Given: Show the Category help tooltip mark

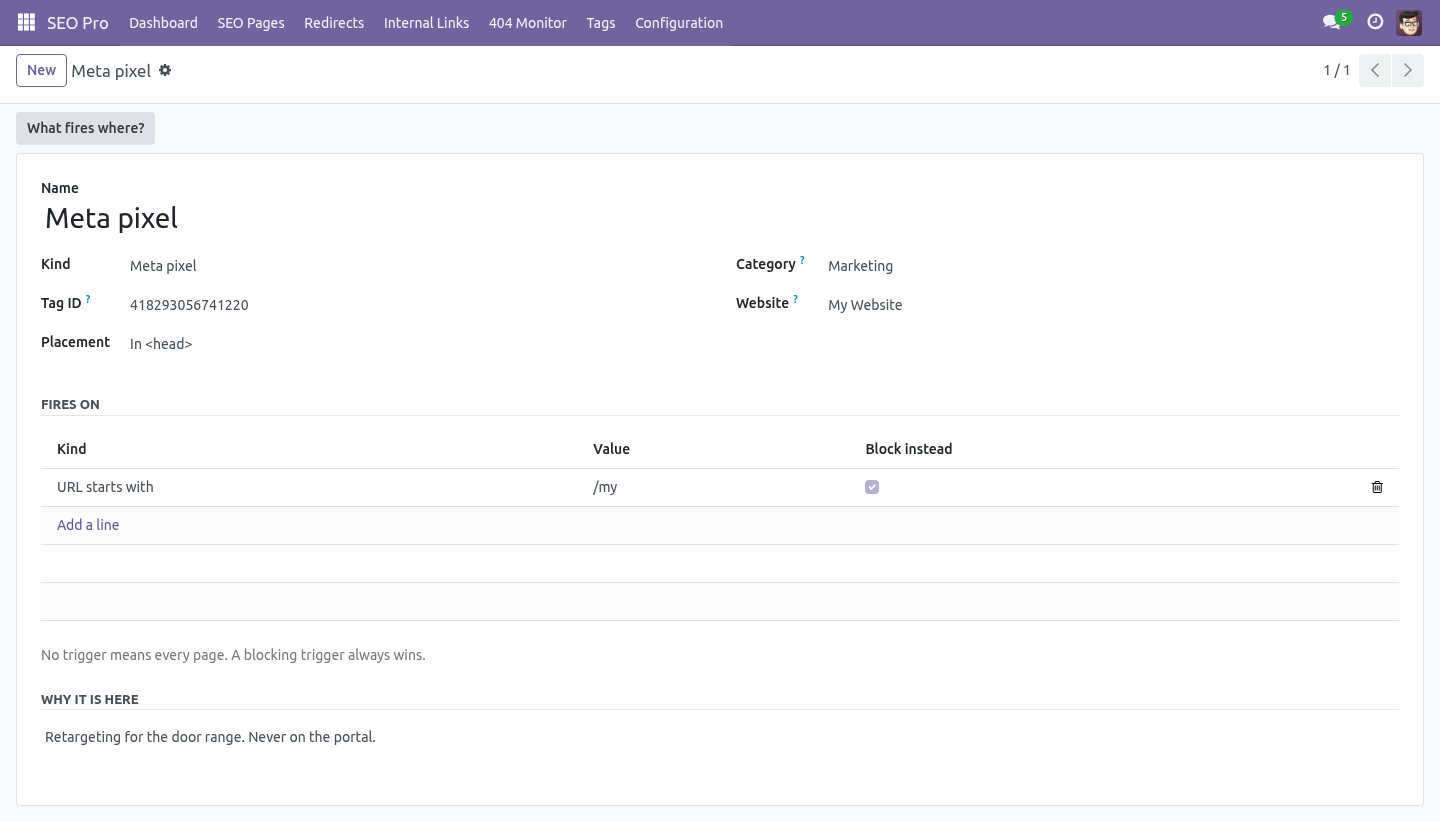Looking at the screenshot, I should pyautogui.click(x=802, y=260).
